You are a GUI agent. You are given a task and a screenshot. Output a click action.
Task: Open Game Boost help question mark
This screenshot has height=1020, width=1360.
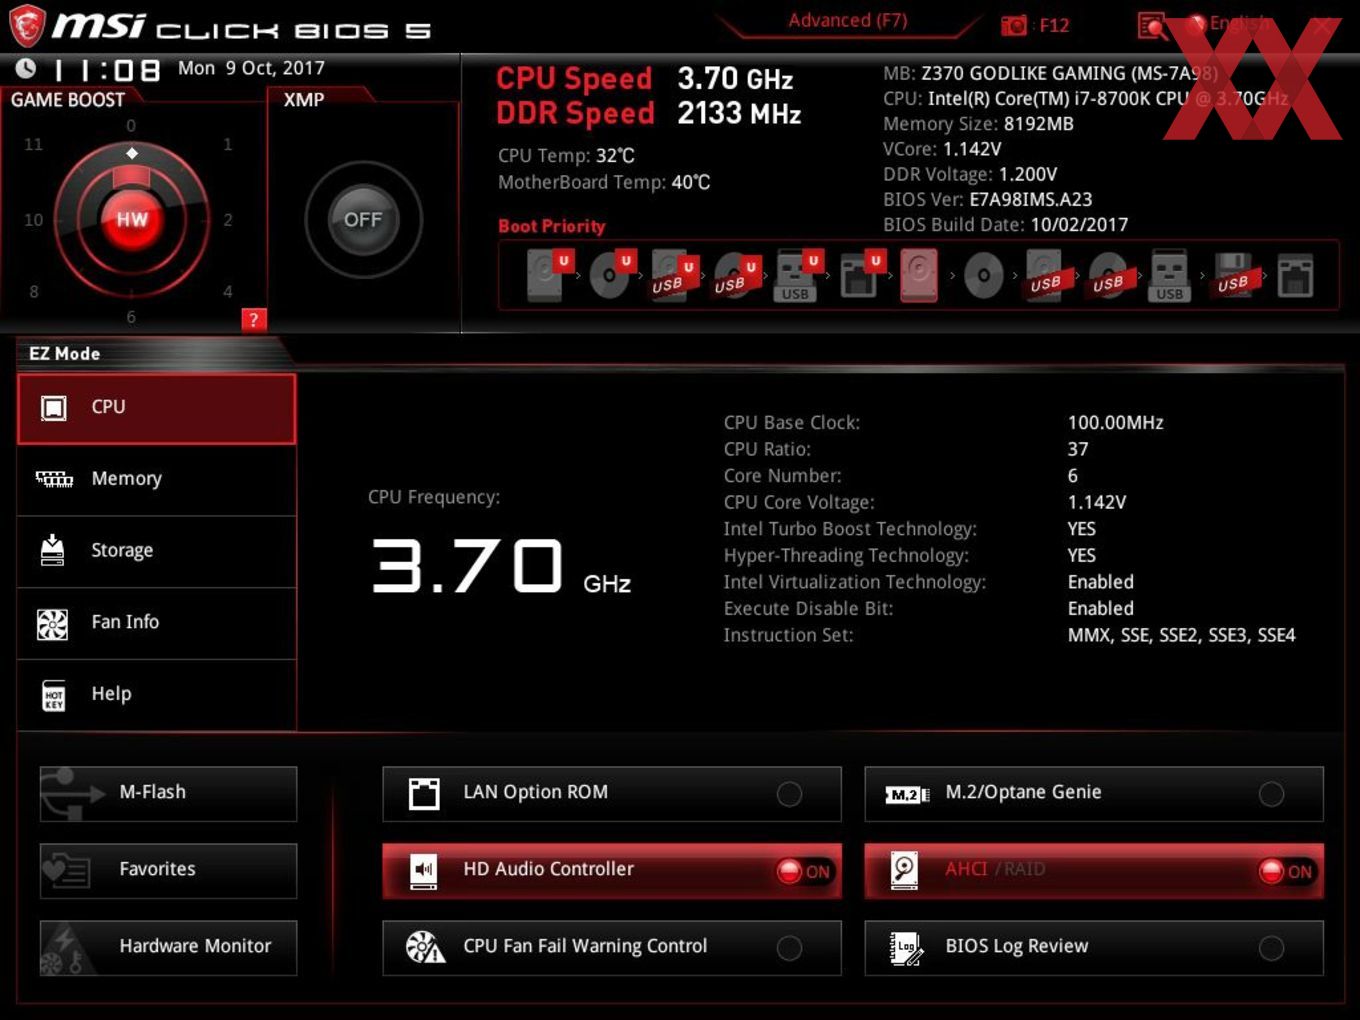pyautogui.click(x=254, y=319)
